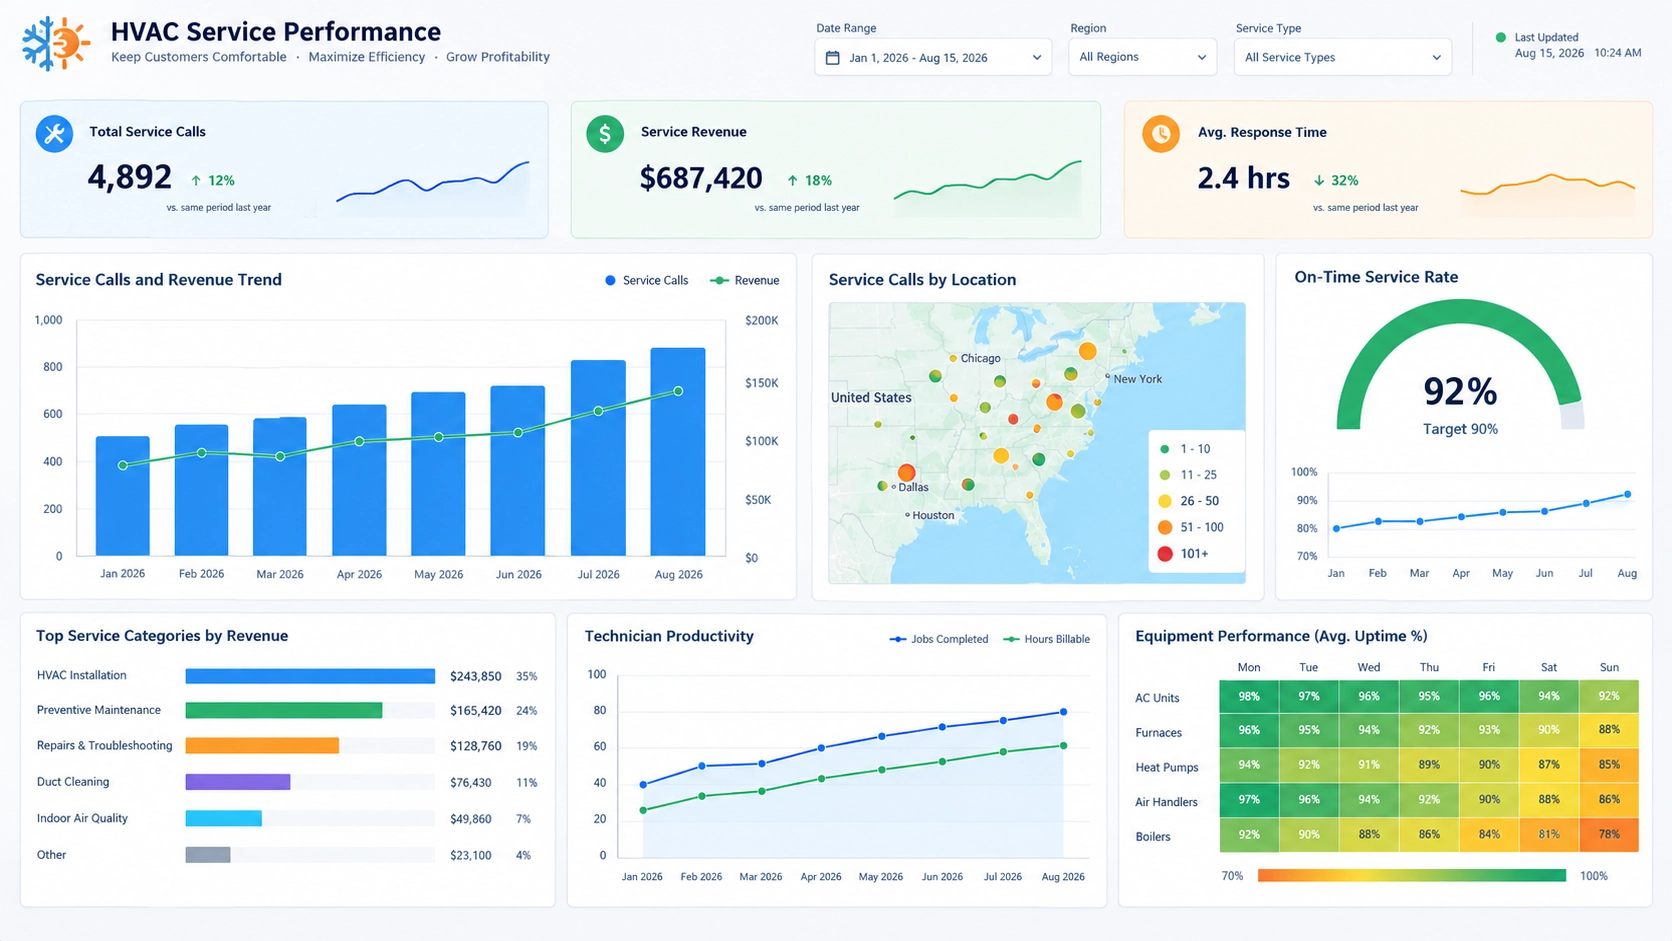Select the 1 - 10 map legend entry
Screen dimensions: 1672x941
(1185, 449)
